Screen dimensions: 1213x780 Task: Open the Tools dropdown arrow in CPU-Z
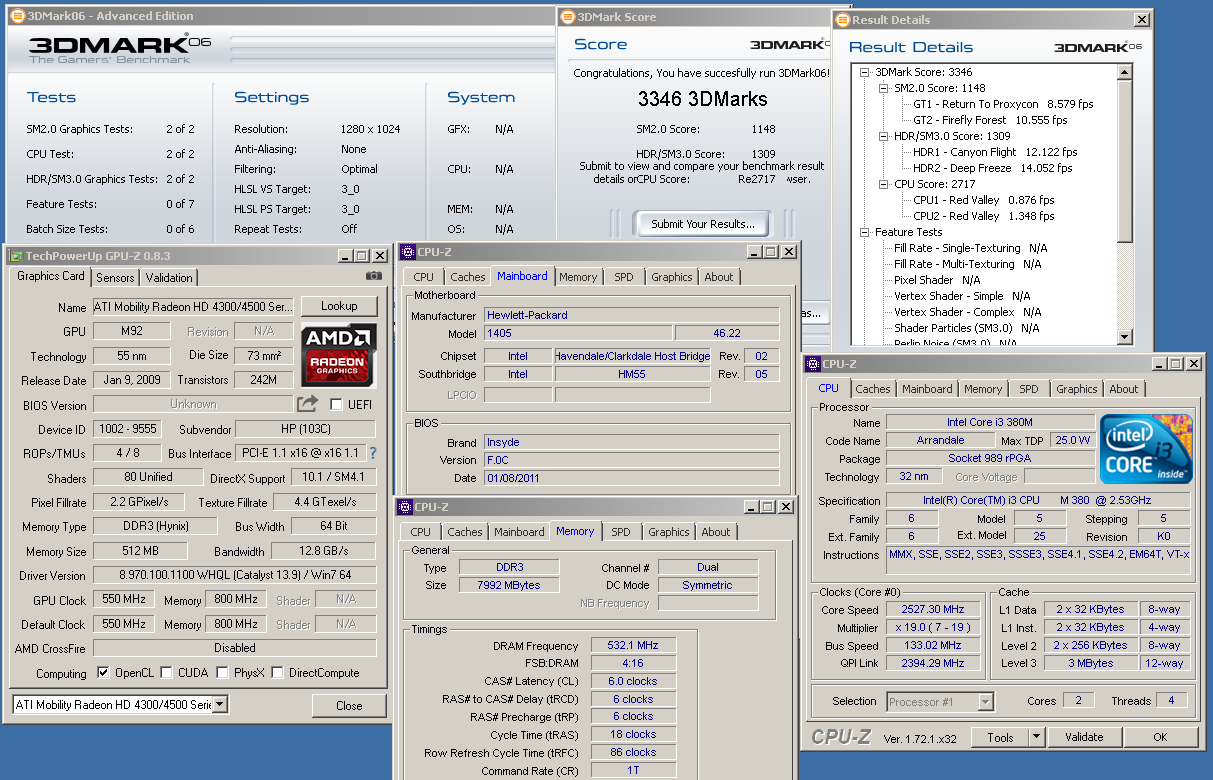tap(1036, 737)
